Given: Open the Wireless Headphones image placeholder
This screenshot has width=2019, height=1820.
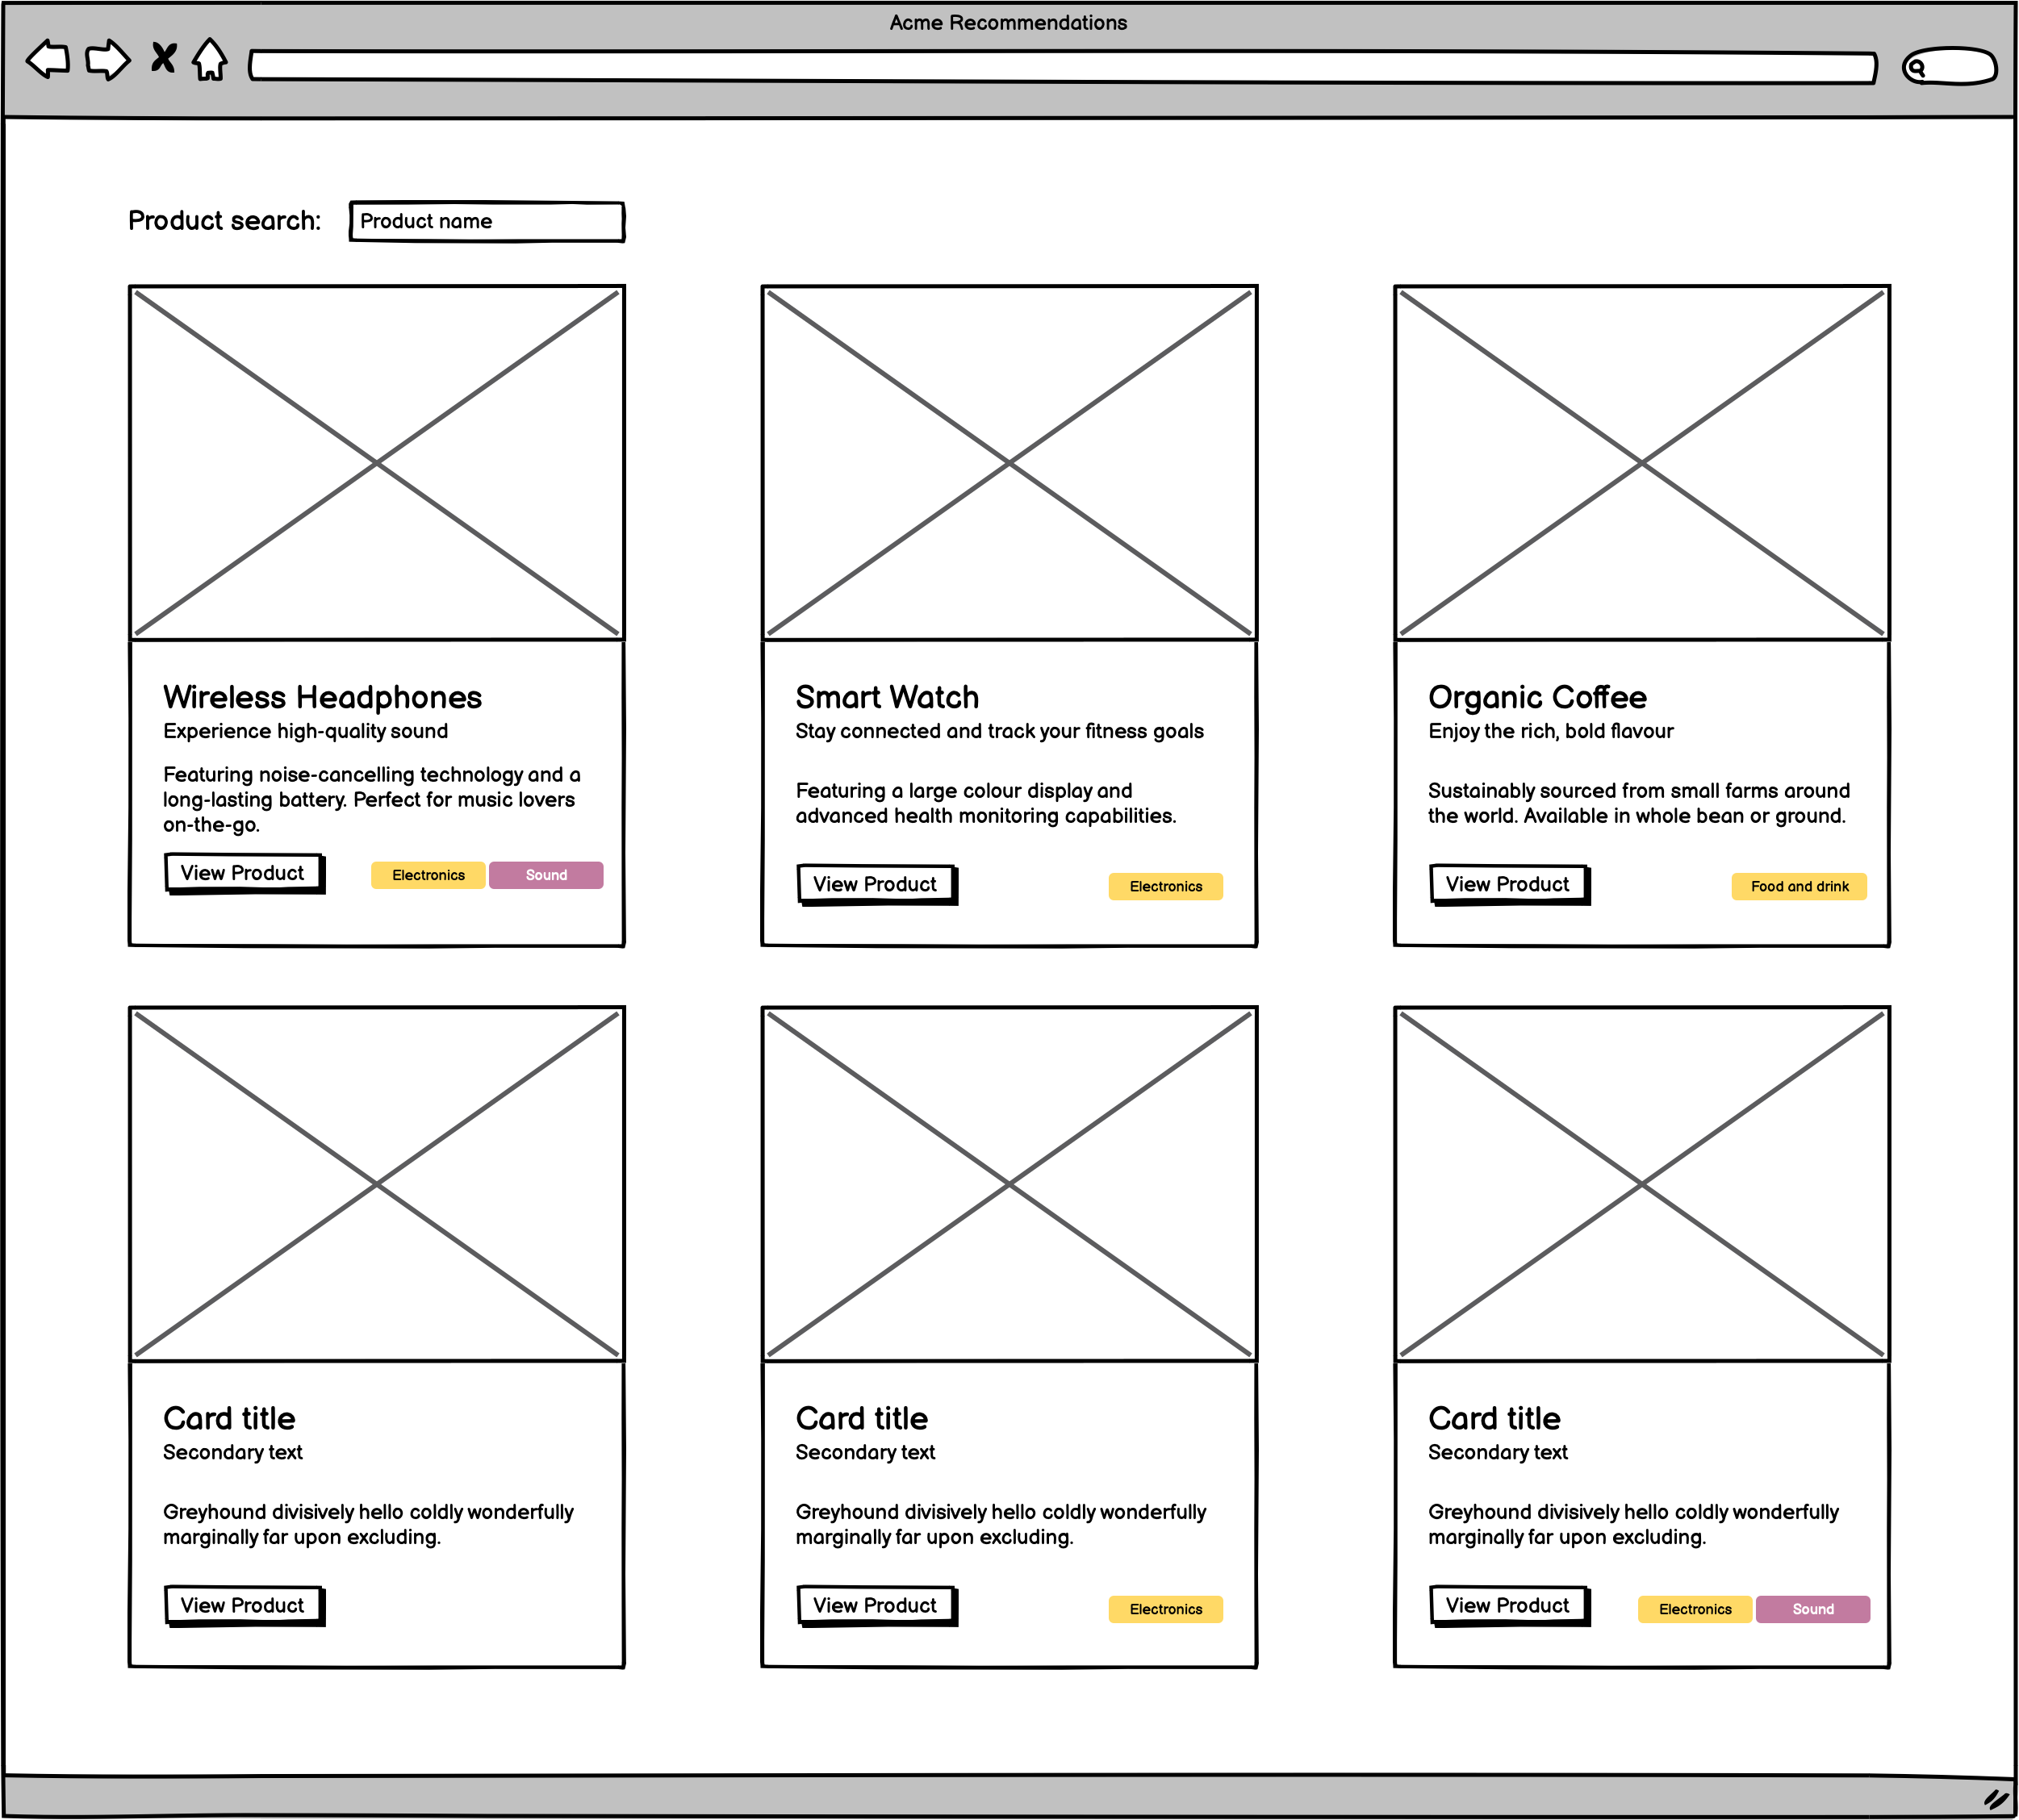Looking at the screenshot, I should click(377, 462).
